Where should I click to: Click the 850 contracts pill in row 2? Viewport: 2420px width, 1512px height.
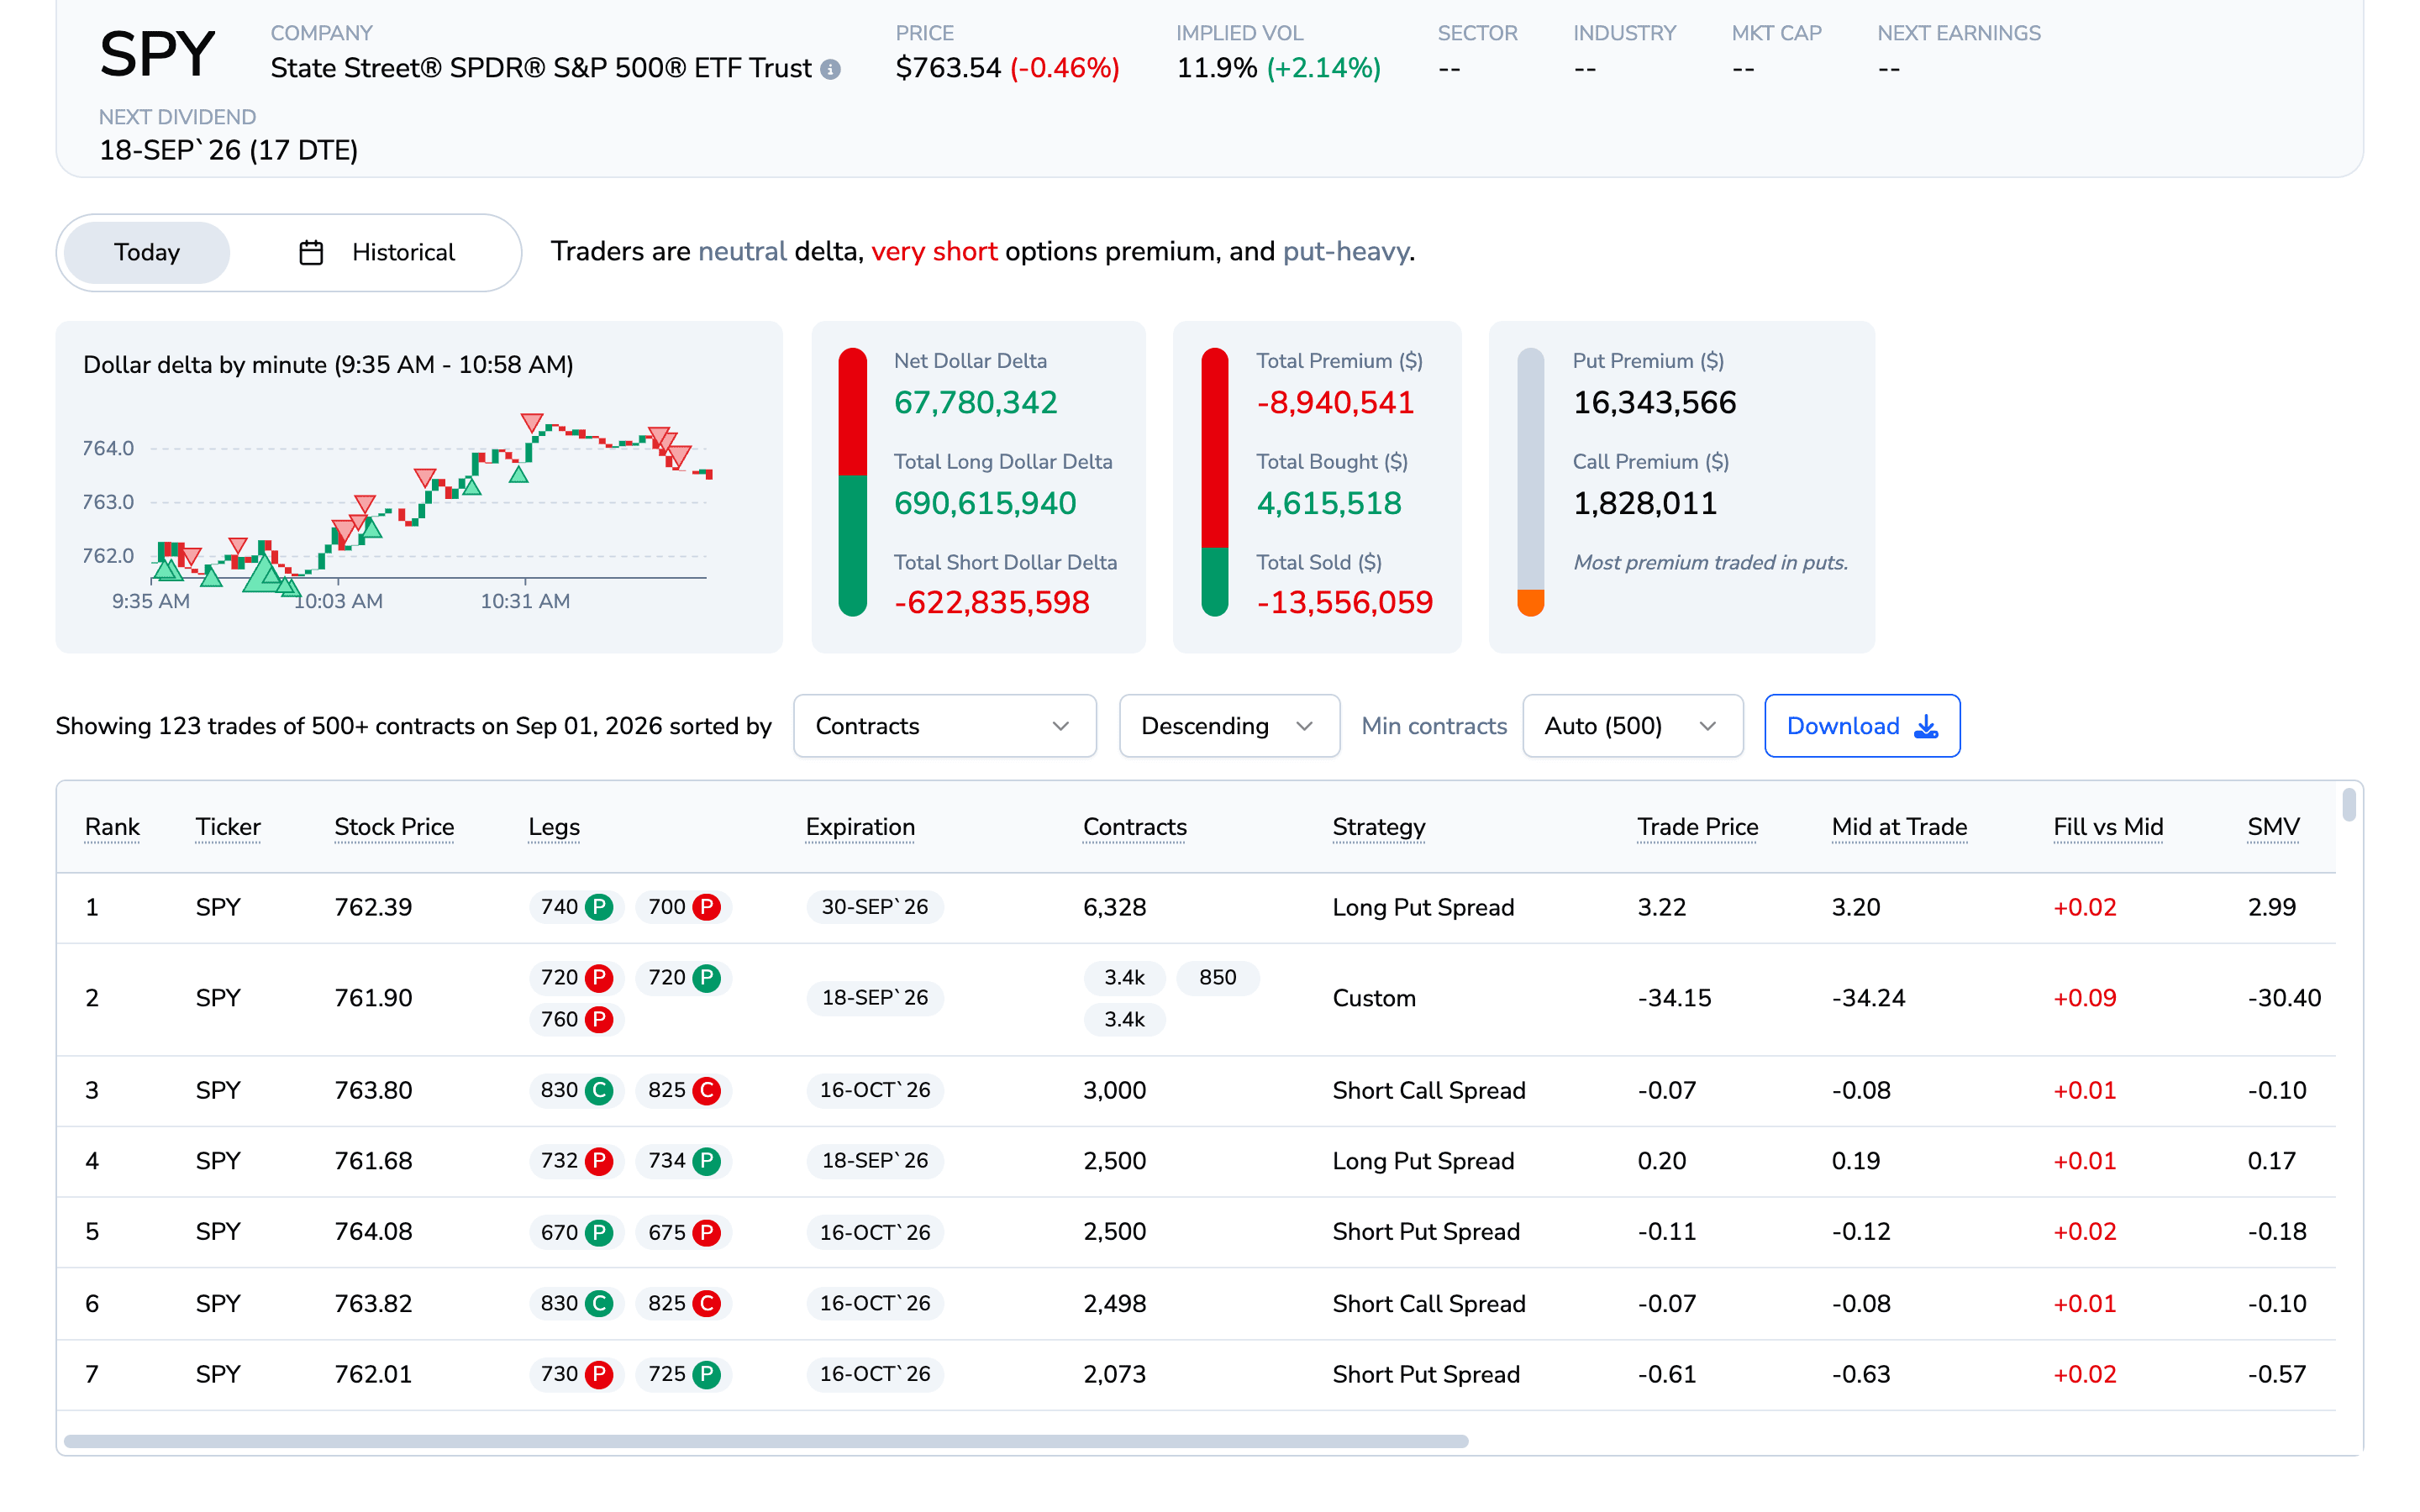[1218, 977]
